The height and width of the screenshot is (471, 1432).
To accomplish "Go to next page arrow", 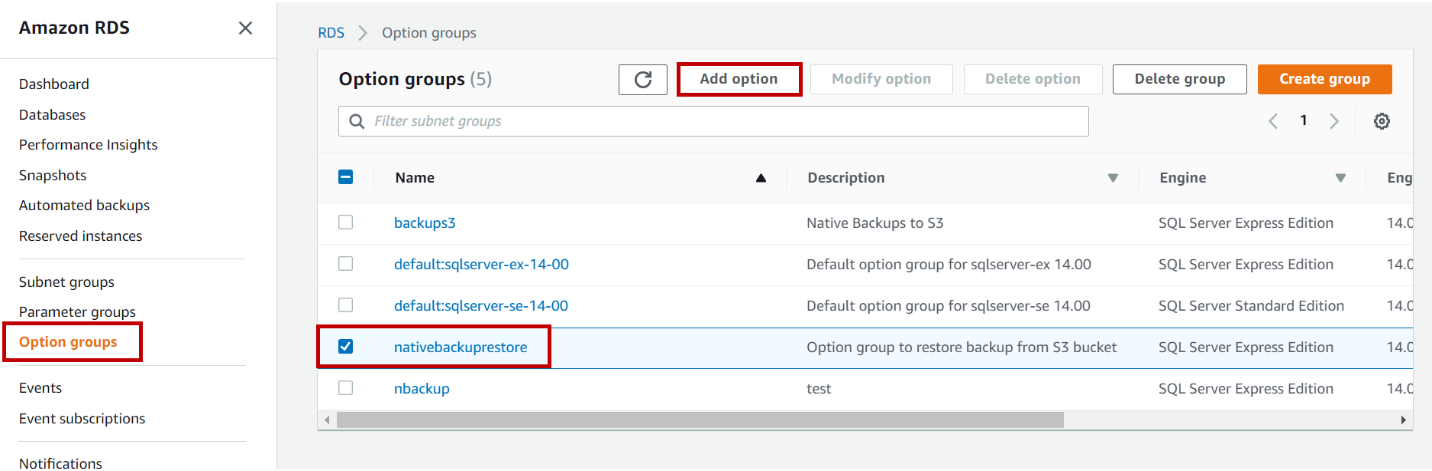I will click(x=1334, y=121).
